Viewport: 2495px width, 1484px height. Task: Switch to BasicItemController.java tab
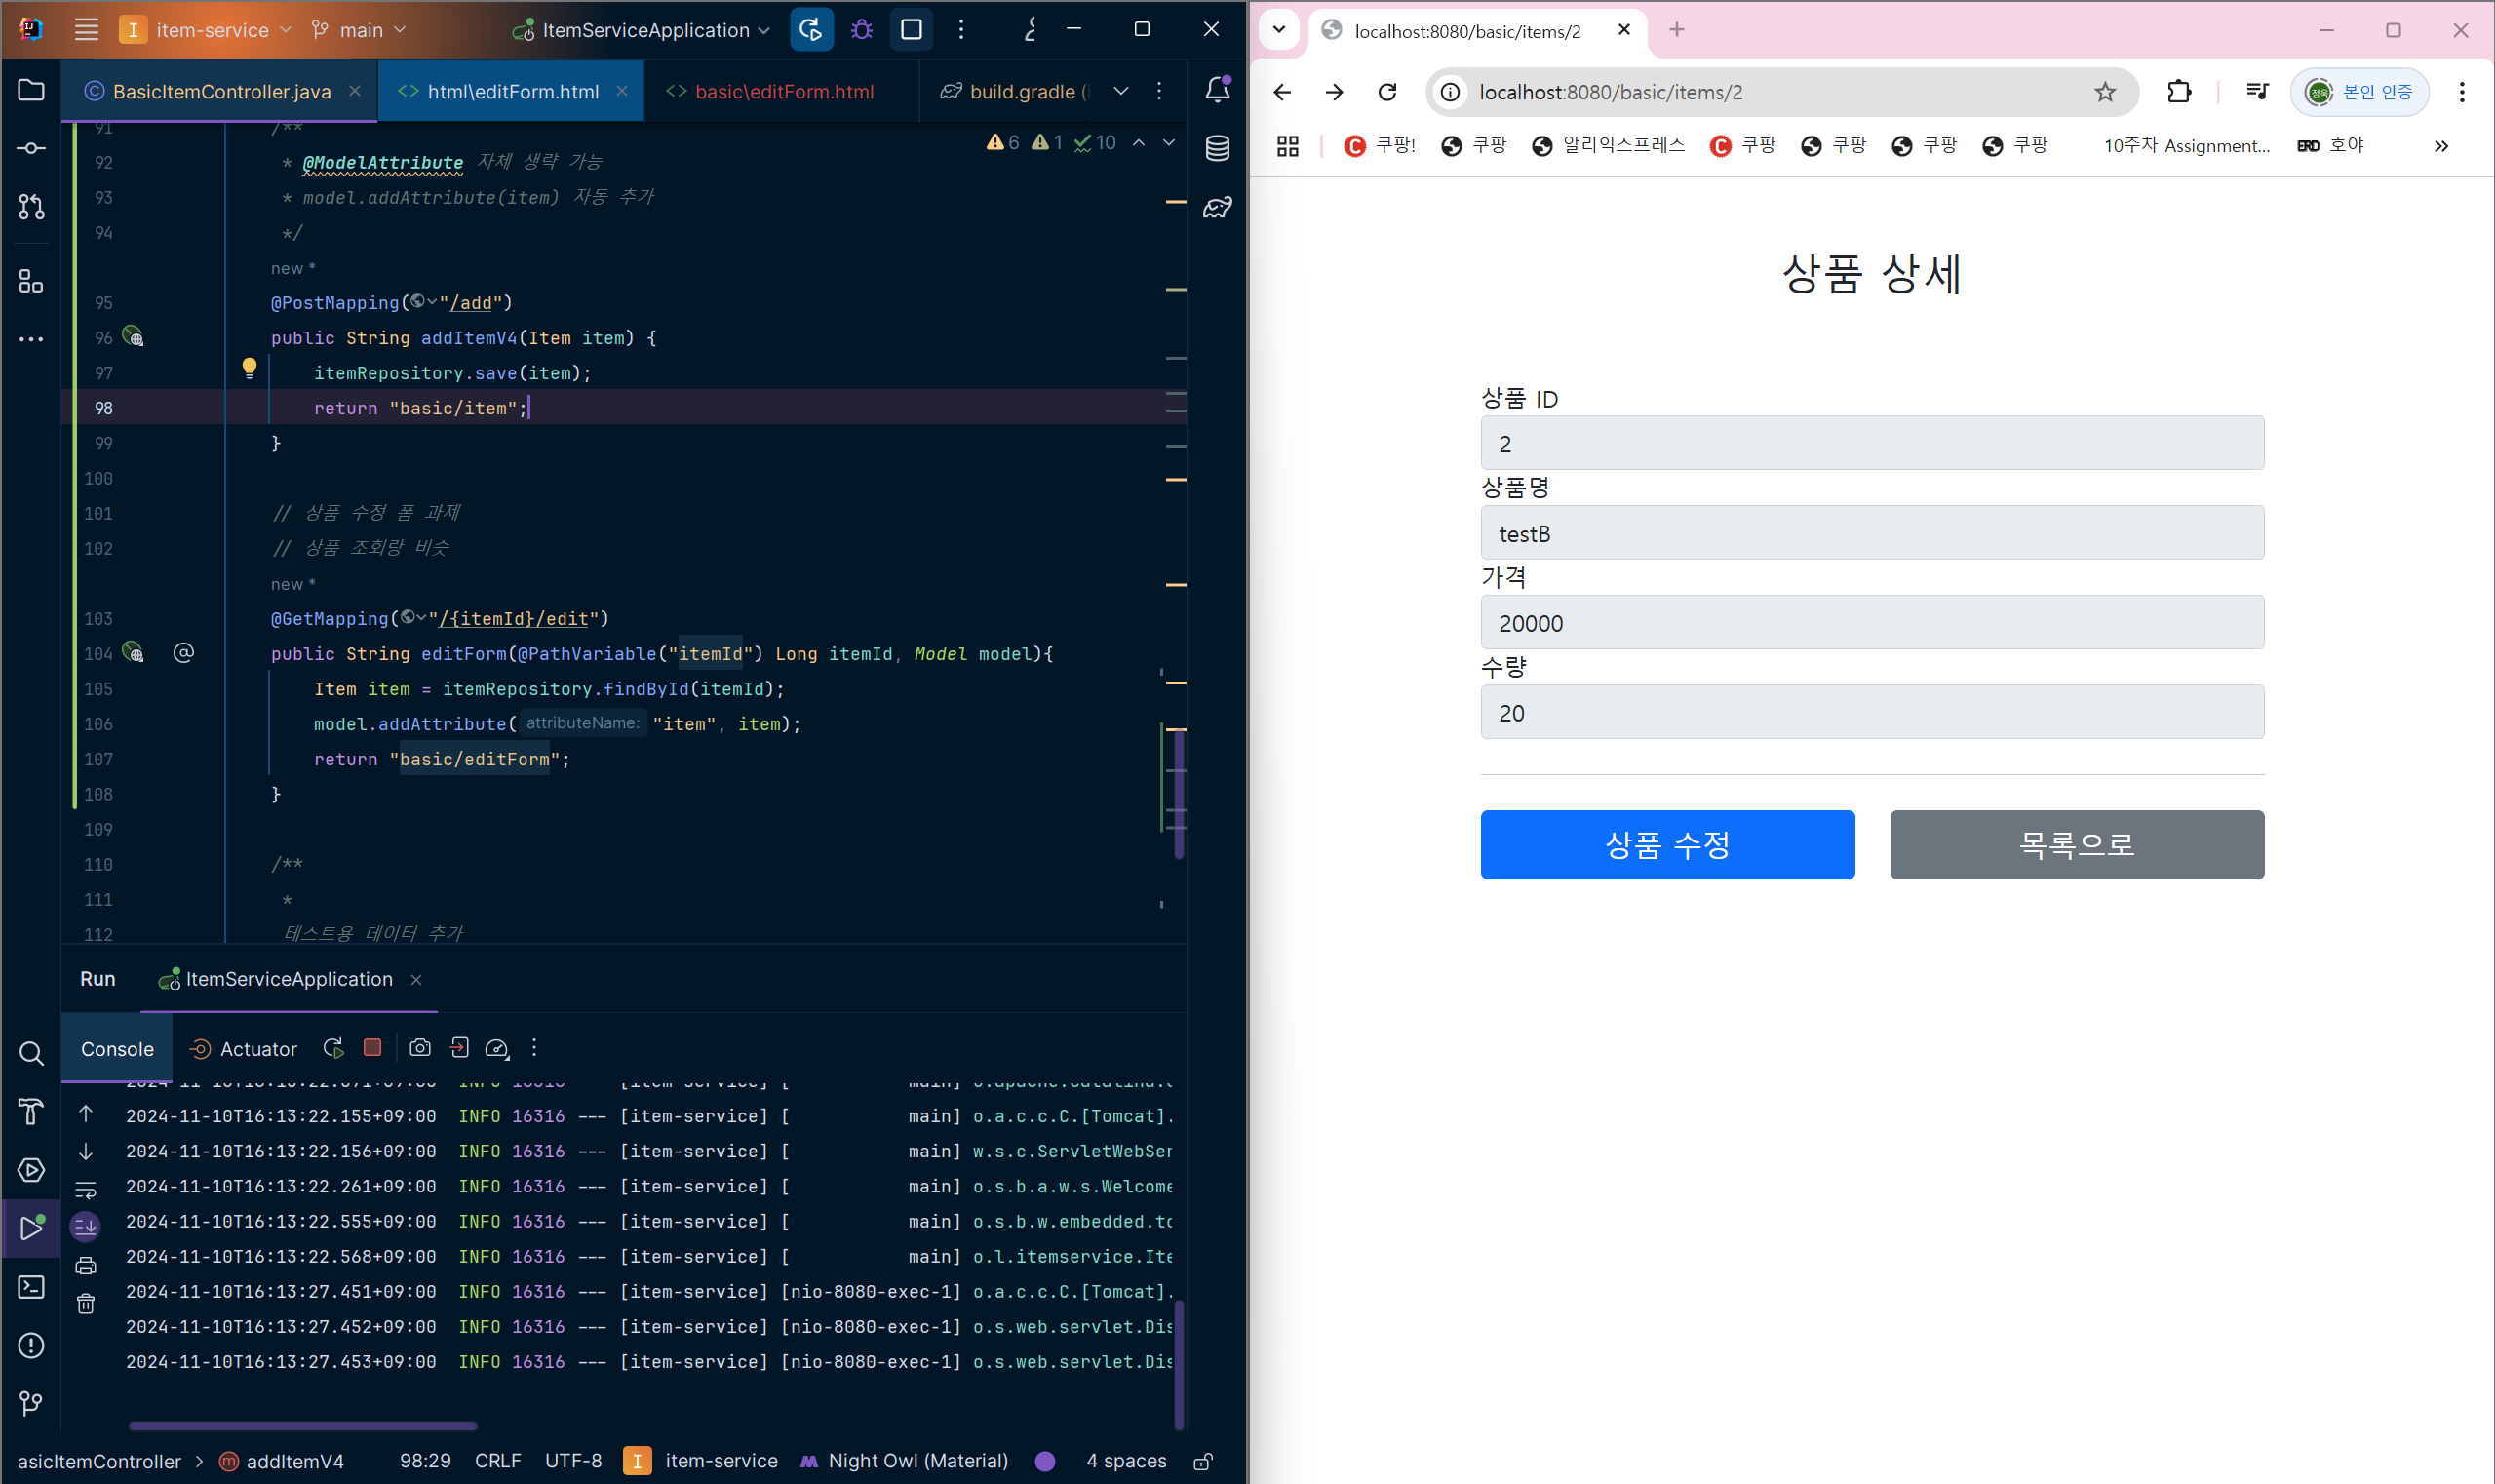coord(221,91)
